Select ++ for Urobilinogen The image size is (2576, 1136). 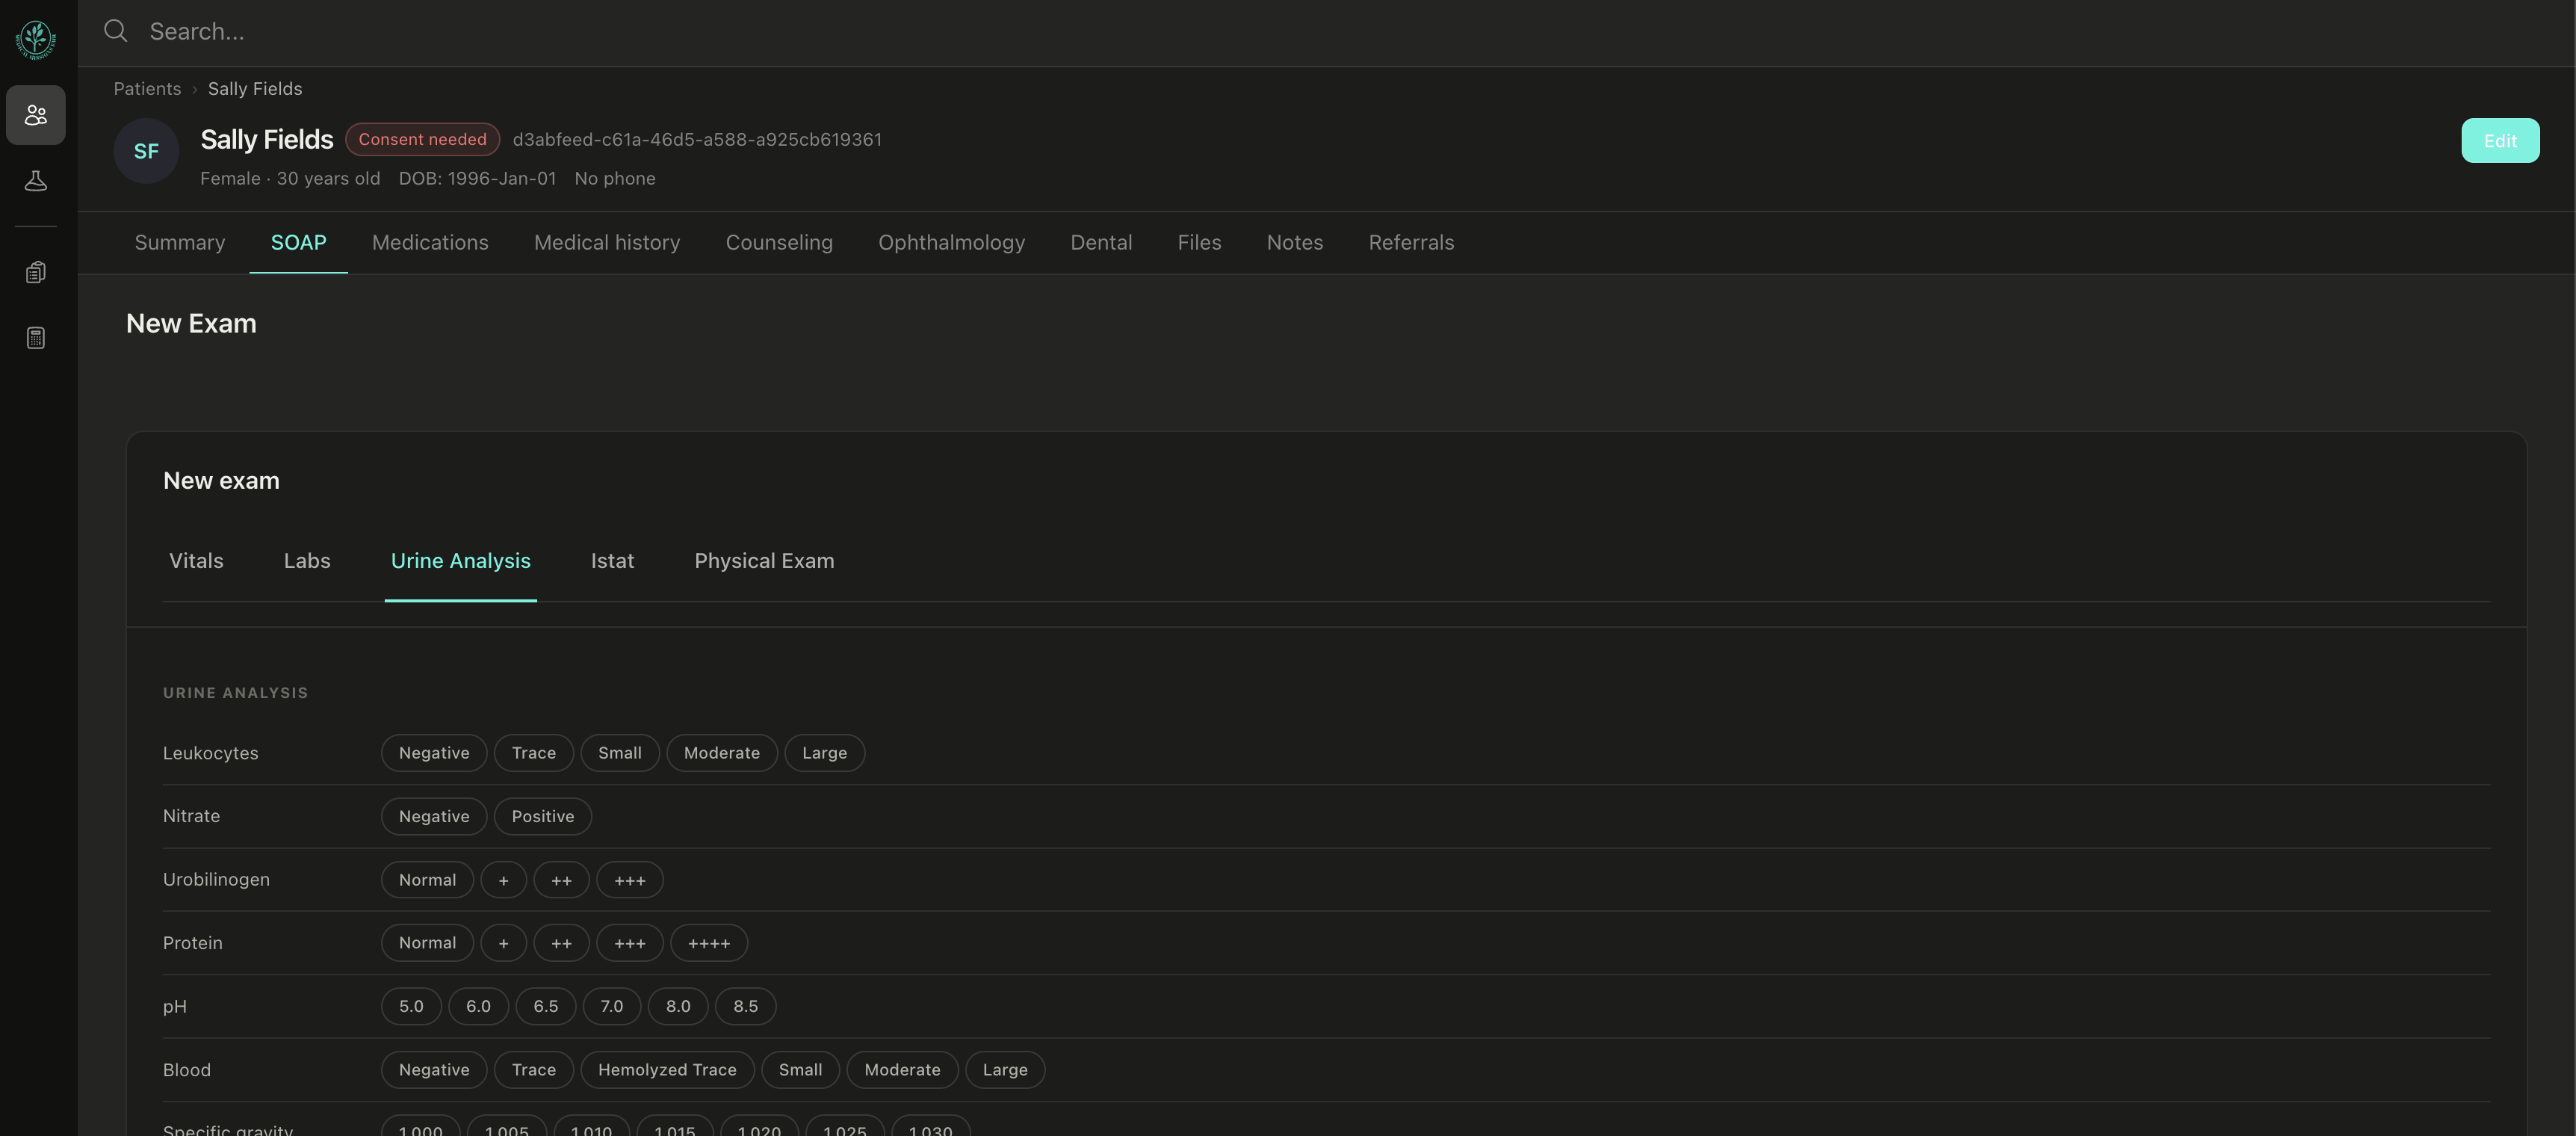pos(562,880)
